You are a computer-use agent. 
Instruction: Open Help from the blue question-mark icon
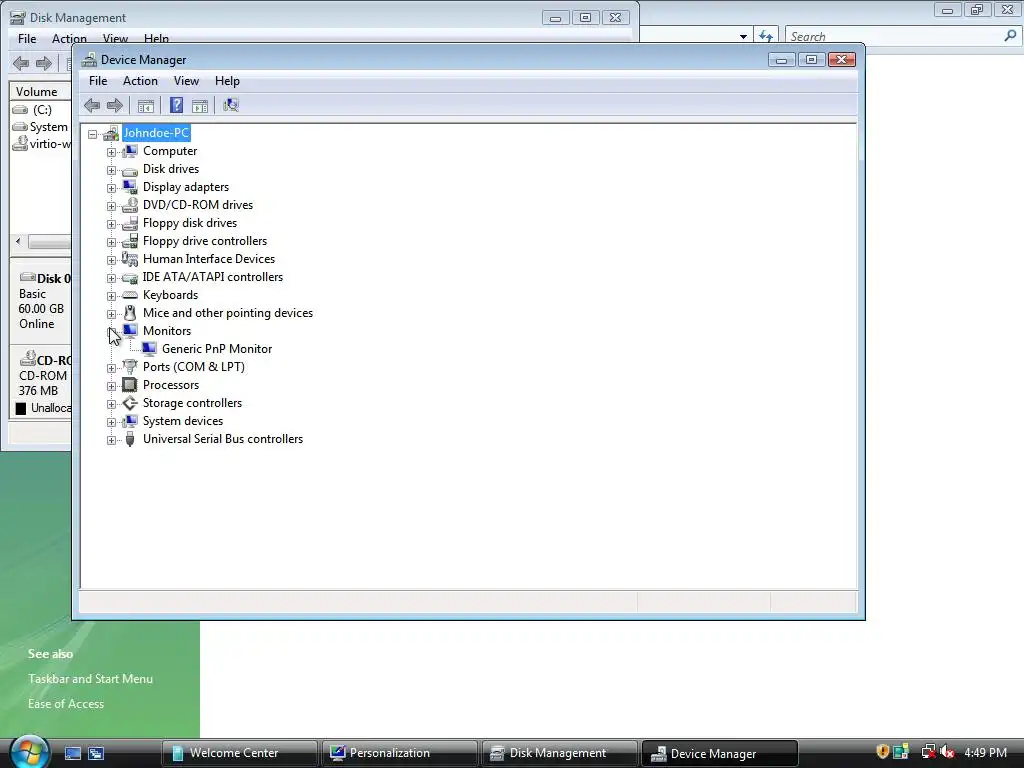point(176,105)
